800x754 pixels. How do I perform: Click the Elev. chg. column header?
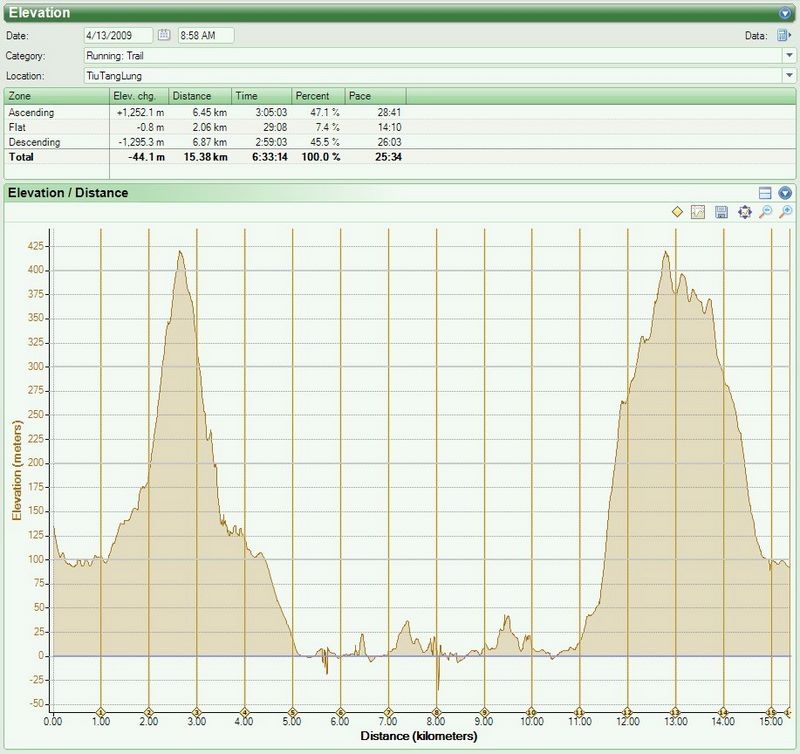tap(138, 96)
